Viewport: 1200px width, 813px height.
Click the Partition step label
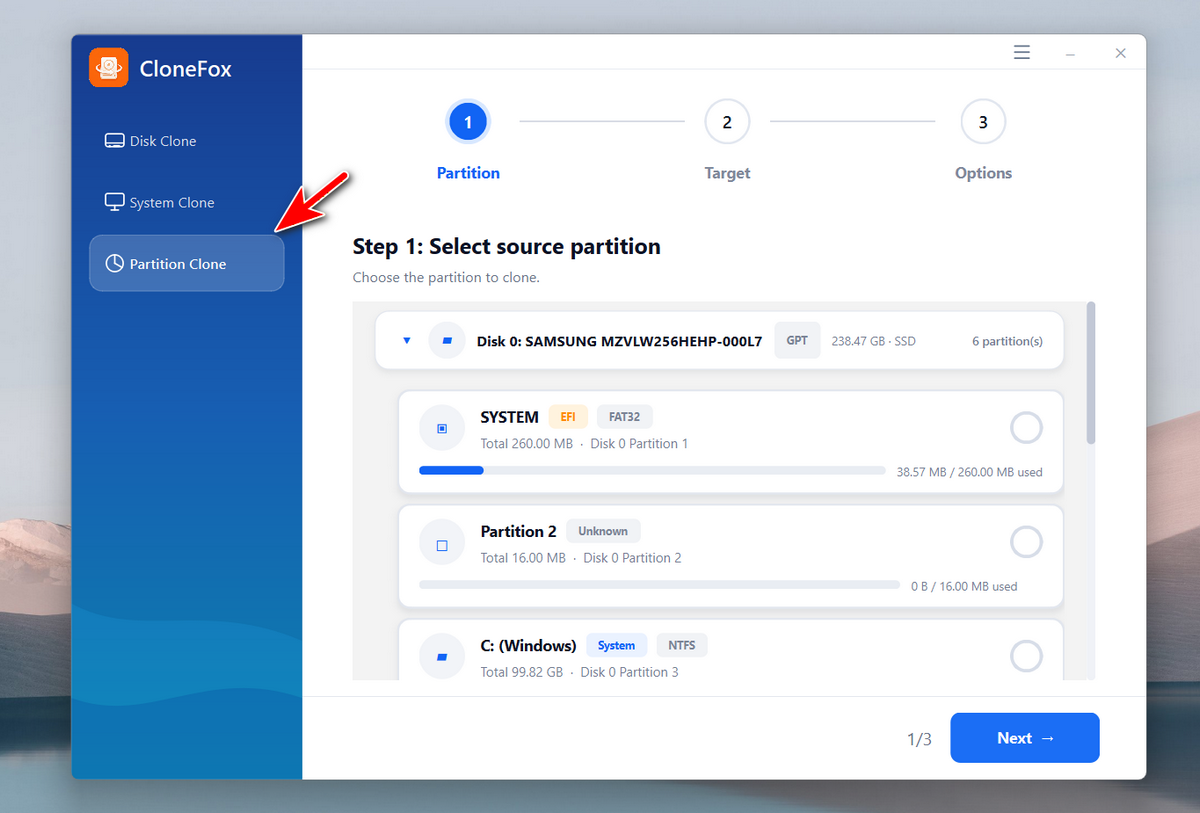pyautogui.click(x=468, y=173)
